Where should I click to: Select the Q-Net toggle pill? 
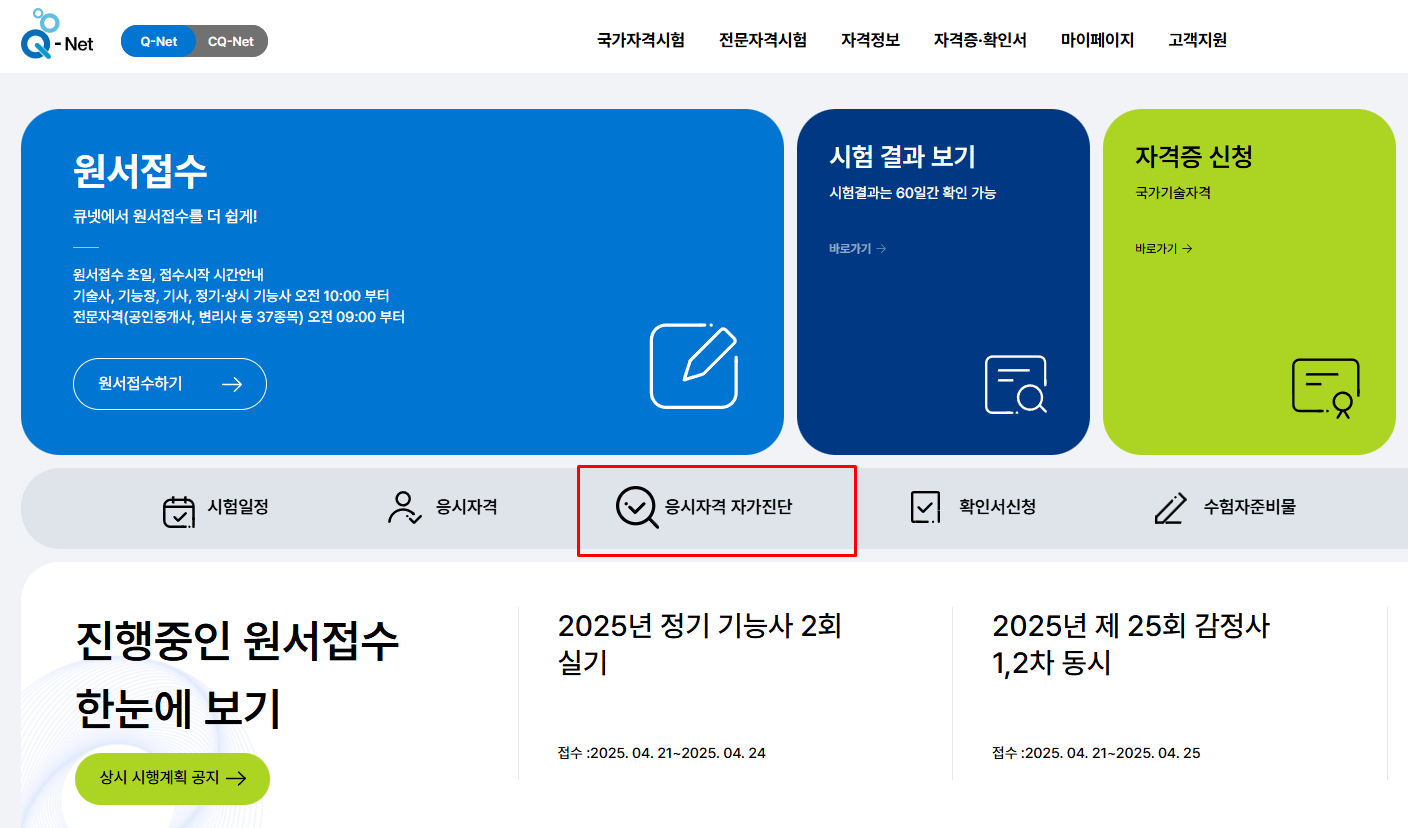pos(159,41)
